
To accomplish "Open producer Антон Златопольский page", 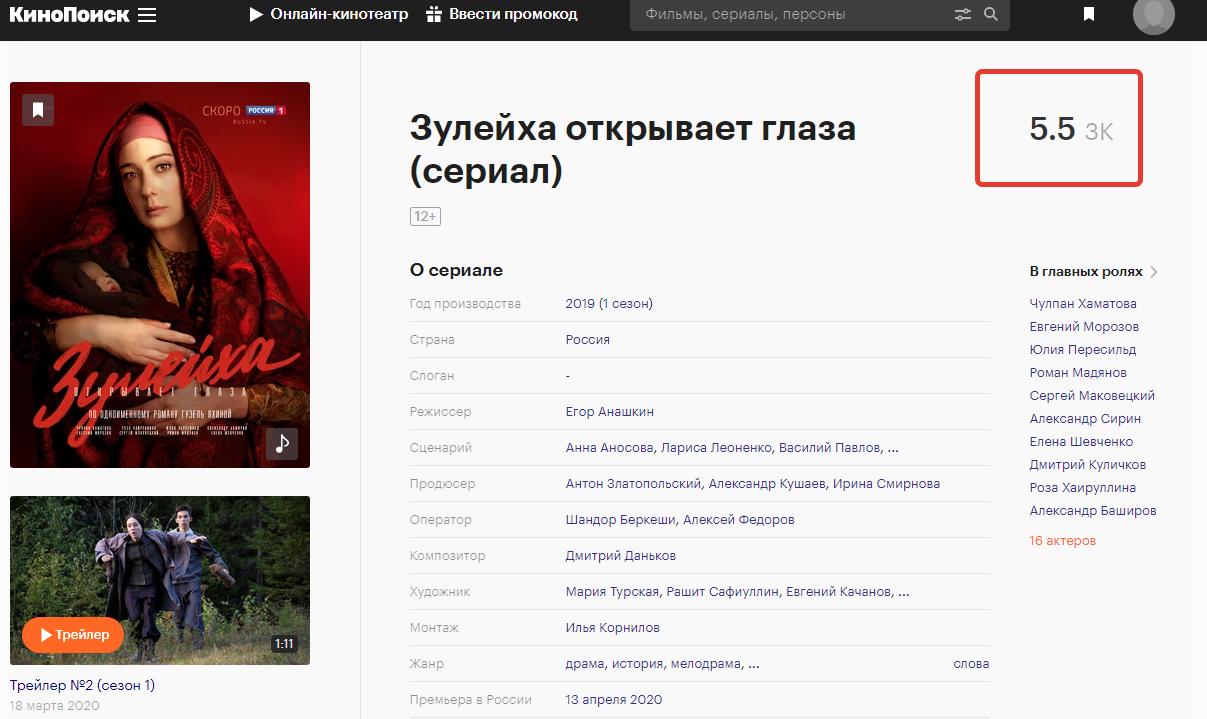I will [x=633, y=483].
